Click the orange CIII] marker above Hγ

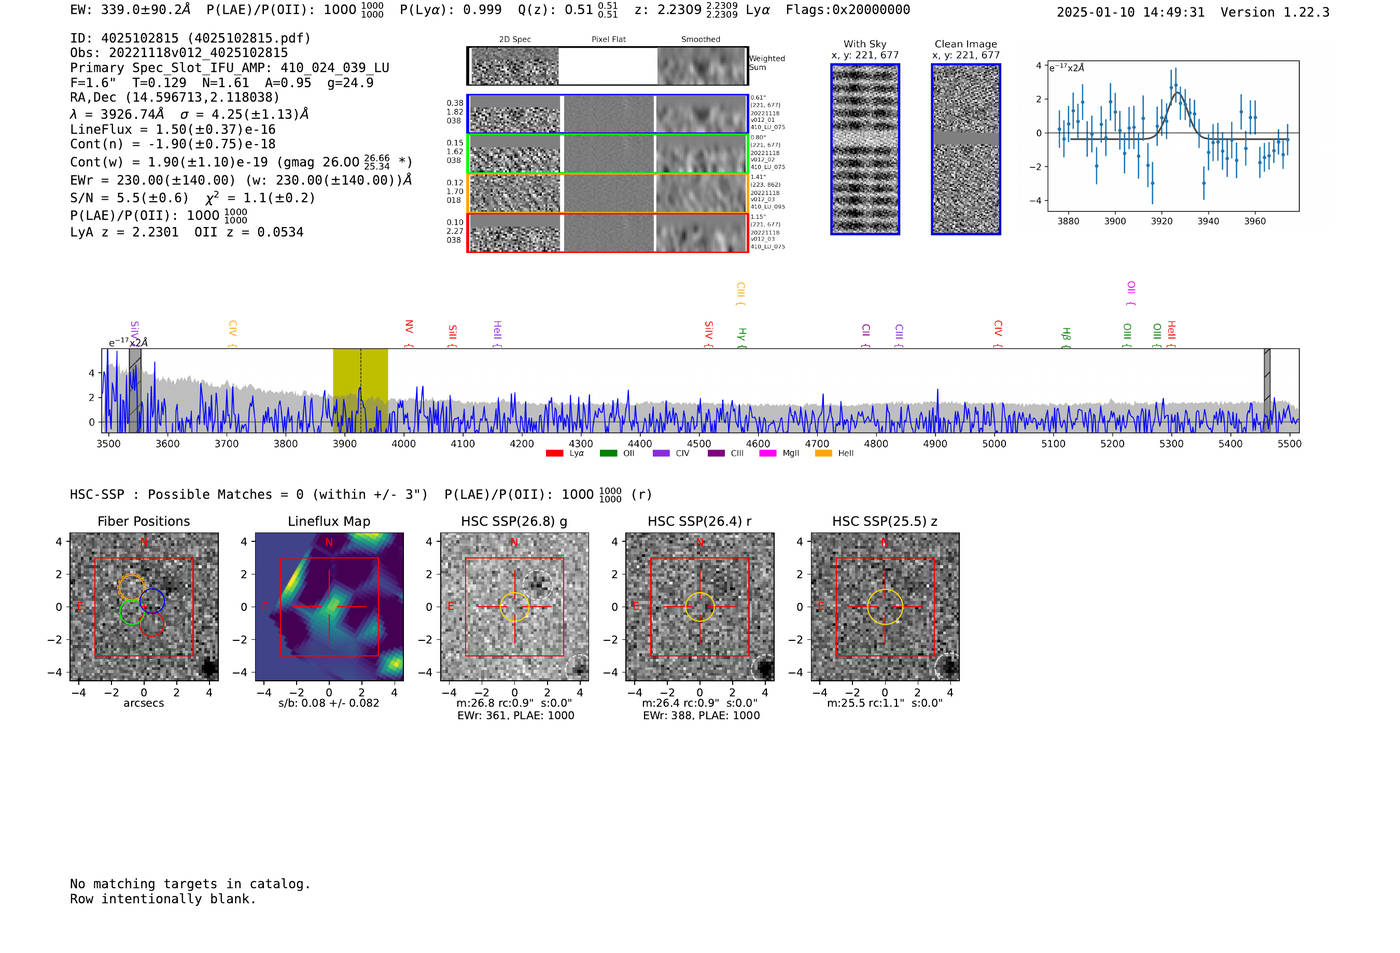[x=741, y=293]
